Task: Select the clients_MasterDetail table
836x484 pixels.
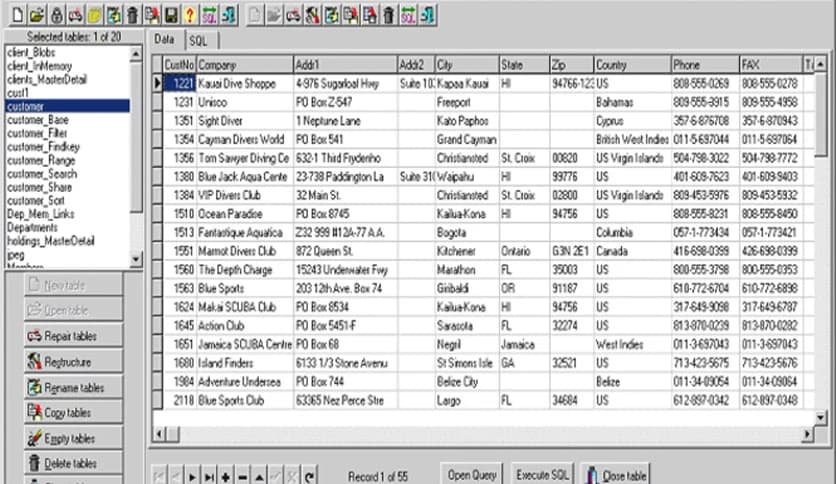Action: tap(68, 79)
